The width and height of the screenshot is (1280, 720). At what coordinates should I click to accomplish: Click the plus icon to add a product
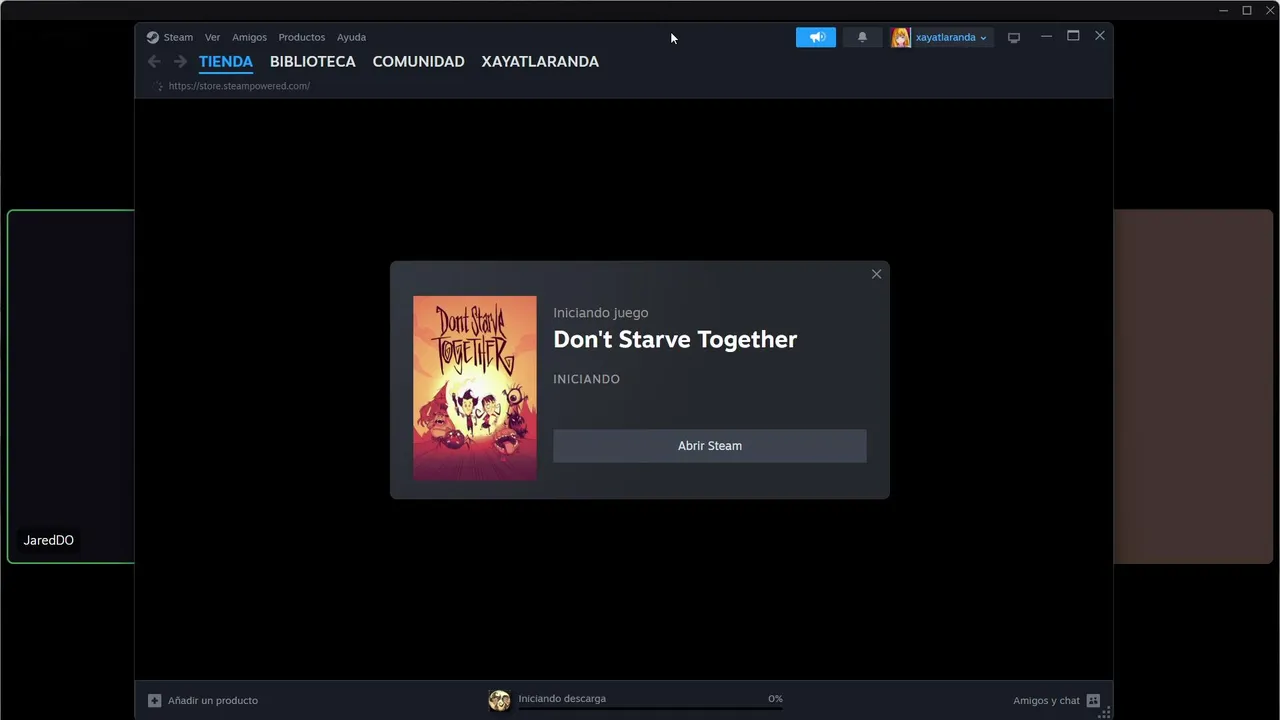(x=154, y=701)
